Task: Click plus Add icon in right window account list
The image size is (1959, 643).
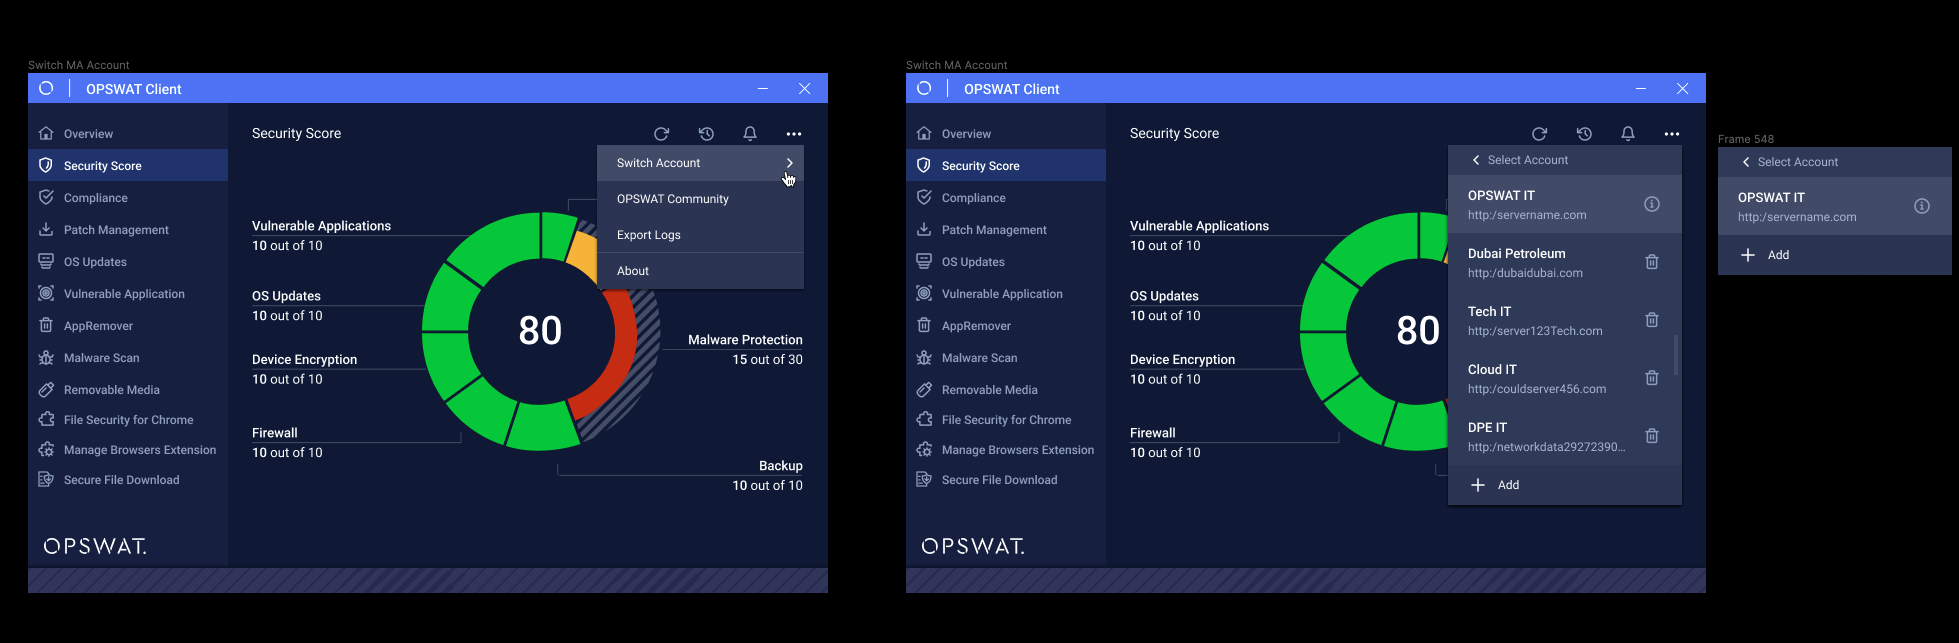Action: 1478,485
